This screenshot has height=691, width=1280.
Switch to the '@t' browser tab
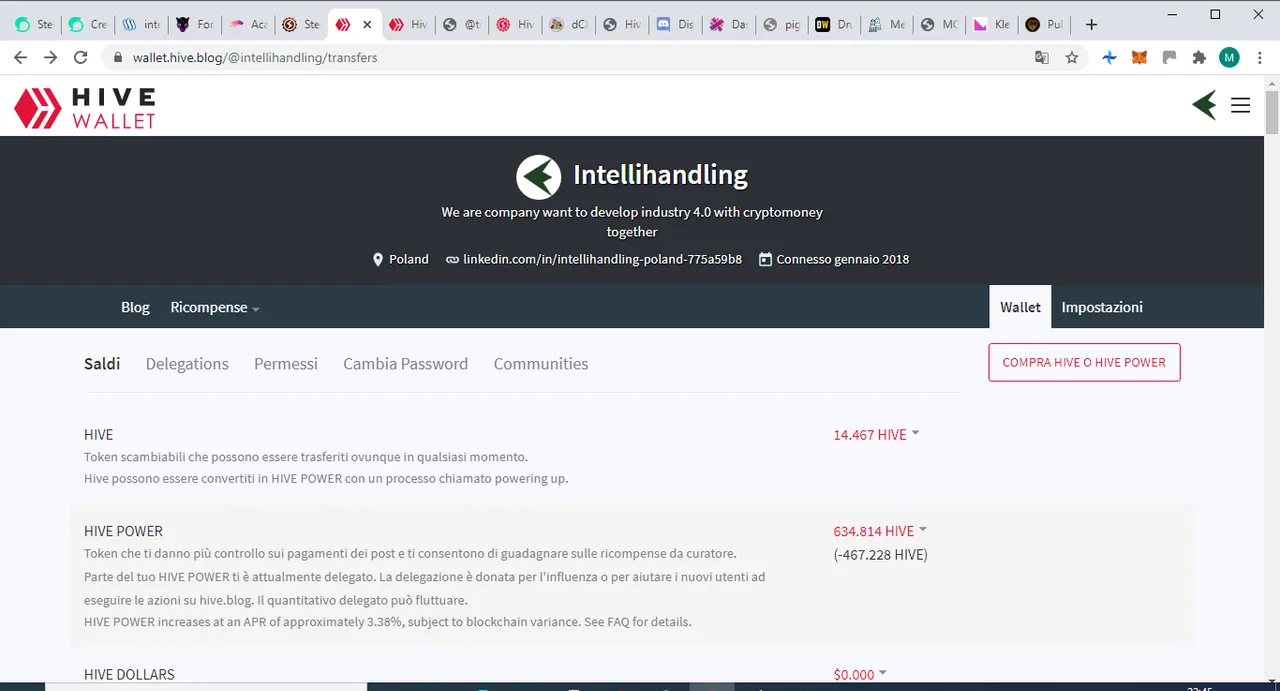point(462,24)
